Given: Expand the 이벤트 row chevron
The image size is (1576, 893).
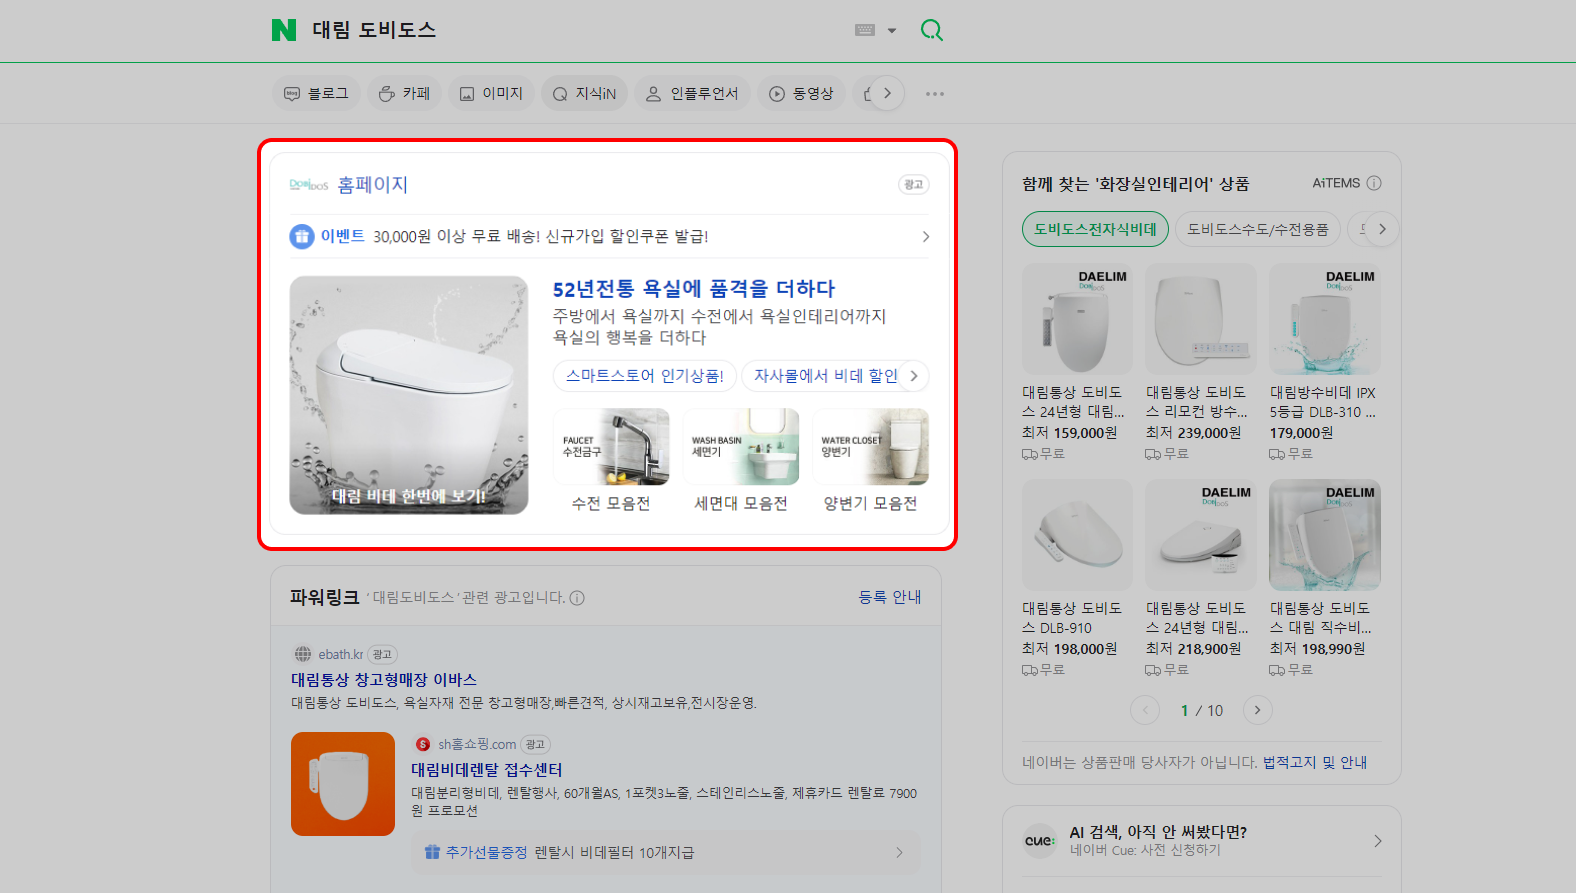Looking at the screenshot, I should (926, 237).
